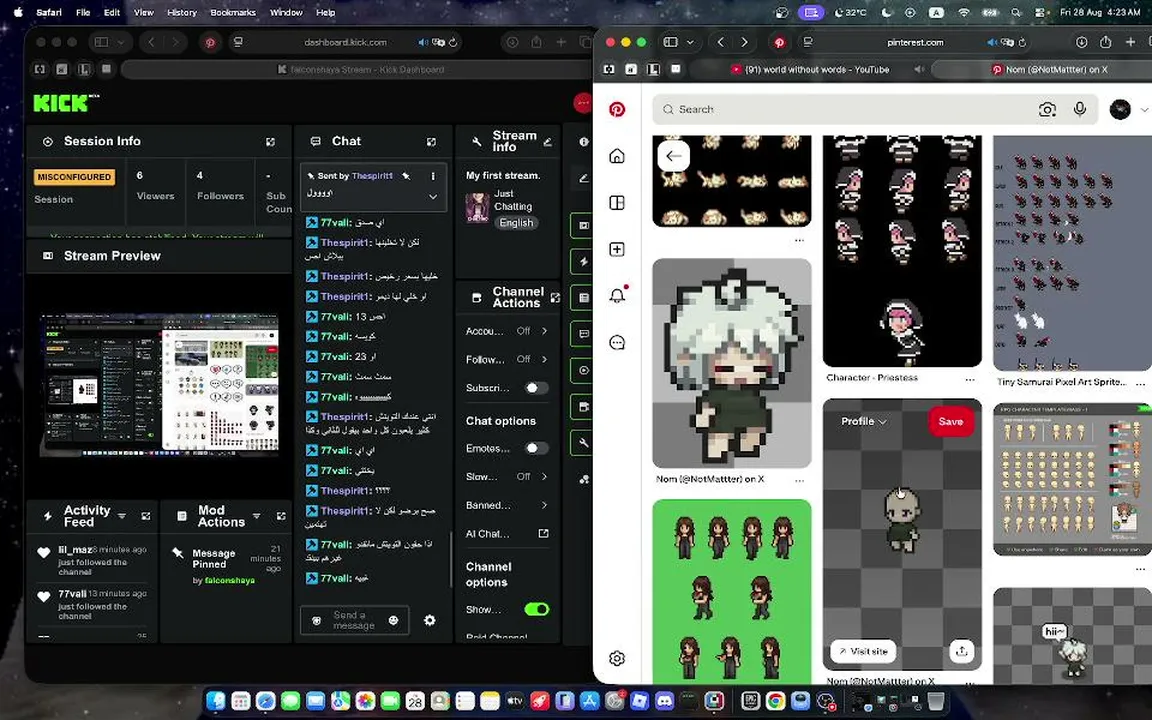The image size is (1152, 720).
Task: Pop out the Mod Actions panel
Action: (281, 516)
